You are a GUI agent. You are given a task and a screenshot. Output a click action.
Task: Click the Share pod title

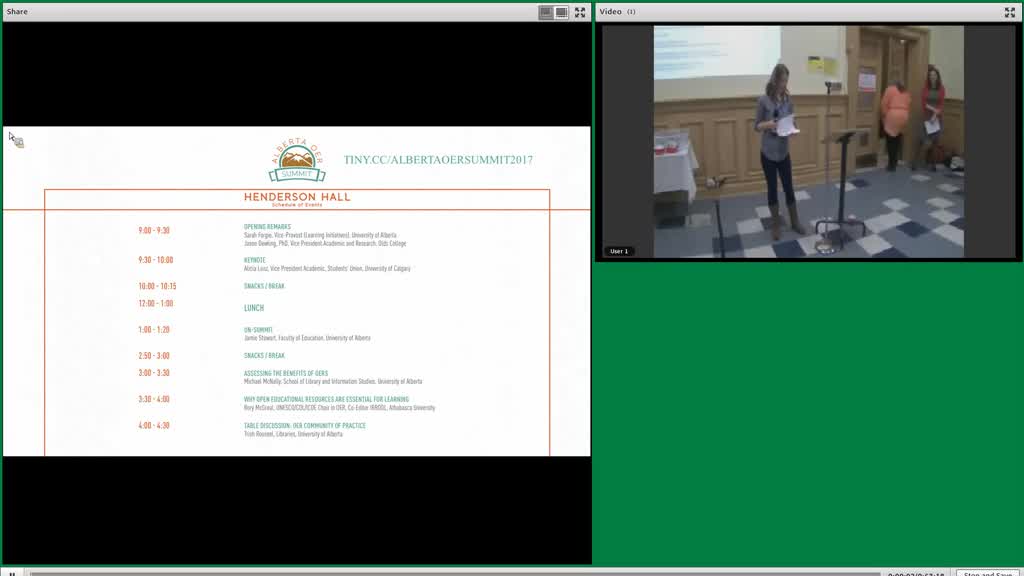pyautogui.click(x=17, y=12)
